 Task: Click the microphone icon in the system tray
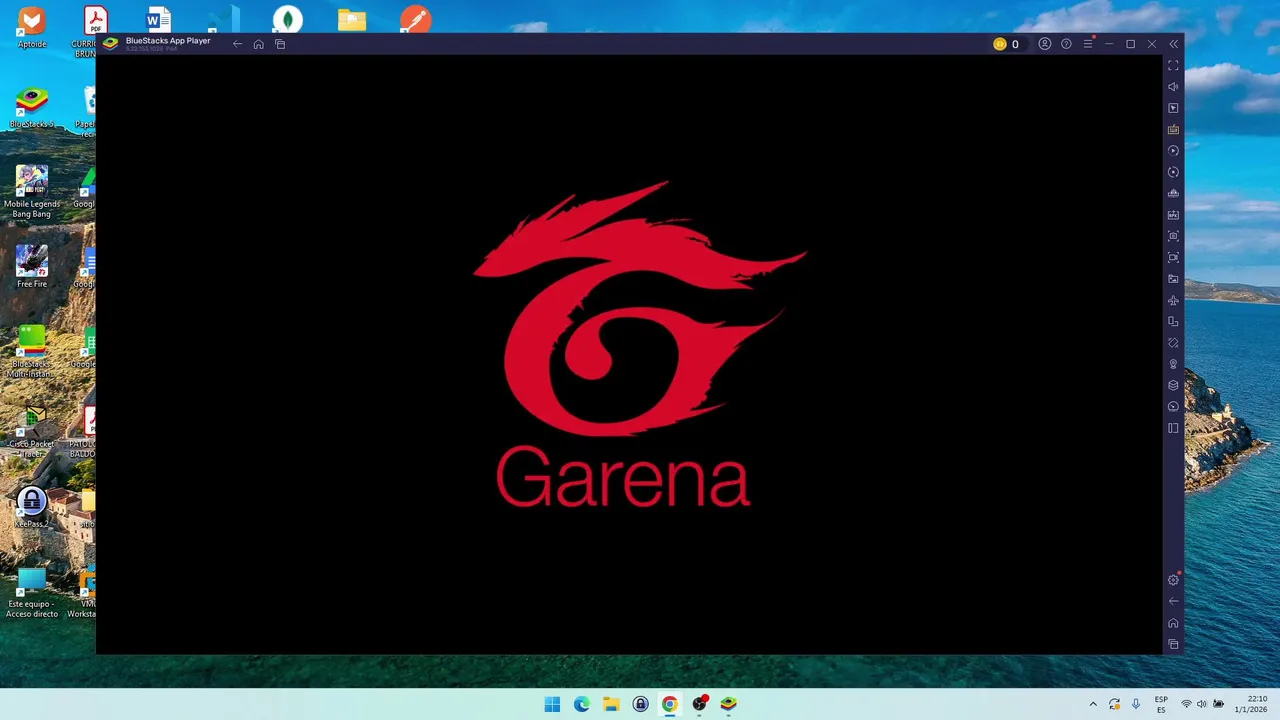pyautogui.click(x=1135, y=704)
